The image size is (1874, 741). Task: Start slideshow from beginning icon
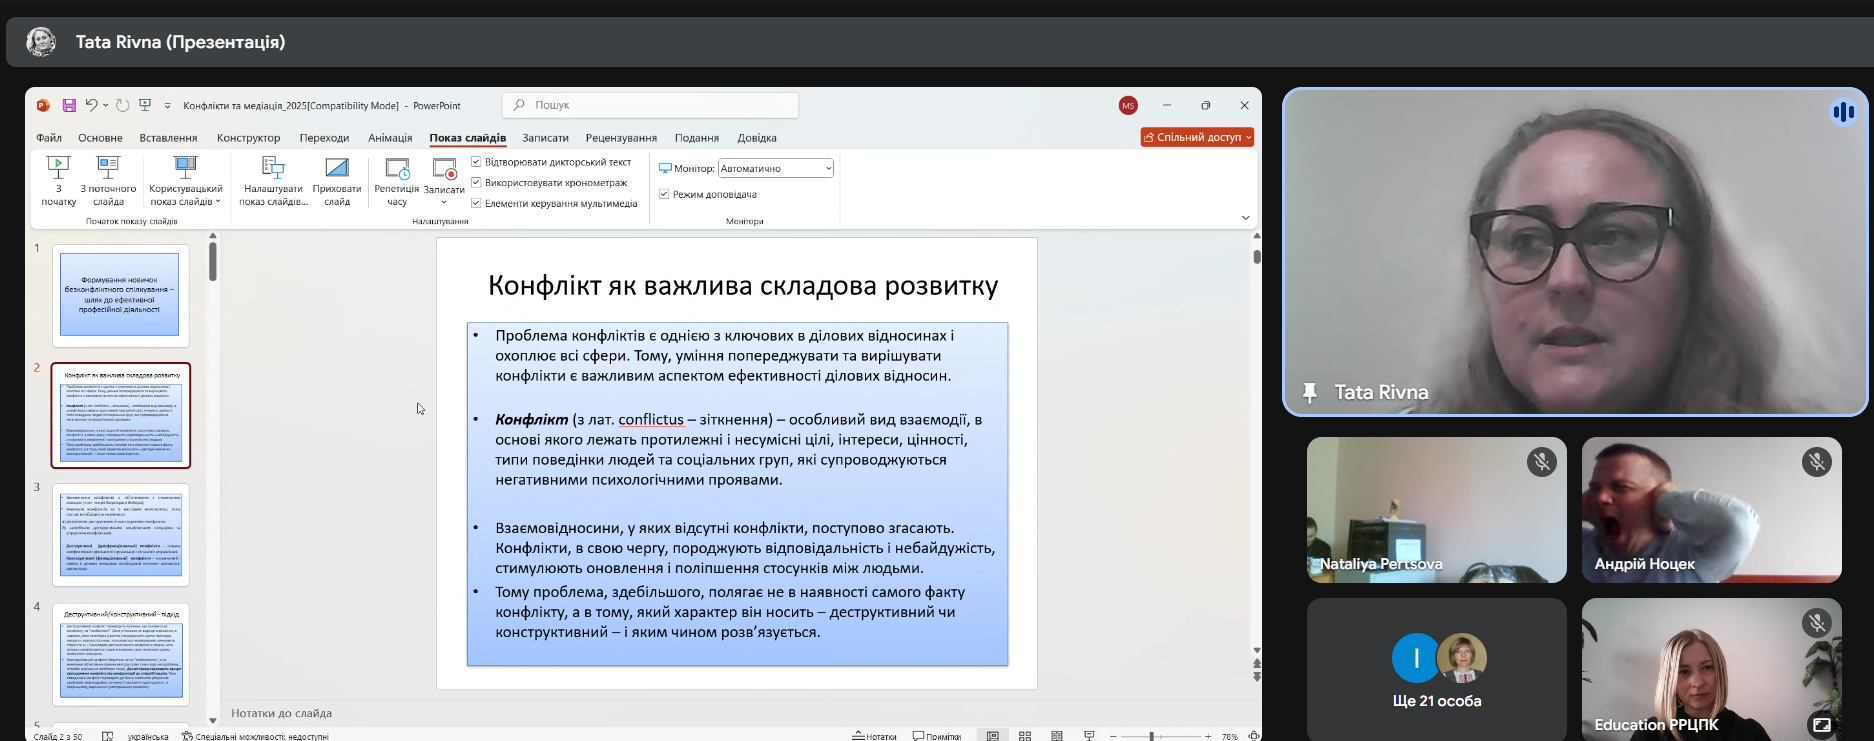pyautogui.click(x=58, y=168)
